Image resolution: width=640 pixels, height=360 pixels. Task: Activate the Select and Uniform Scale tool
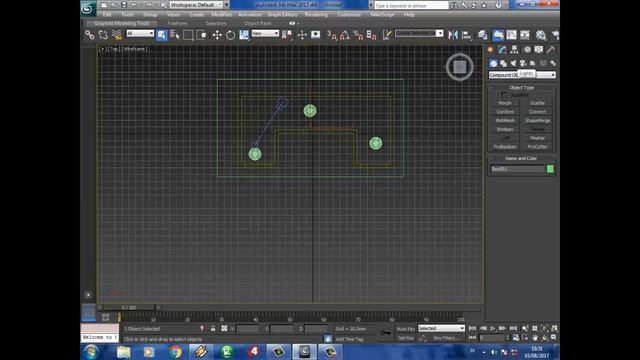(x=244, y=35)
